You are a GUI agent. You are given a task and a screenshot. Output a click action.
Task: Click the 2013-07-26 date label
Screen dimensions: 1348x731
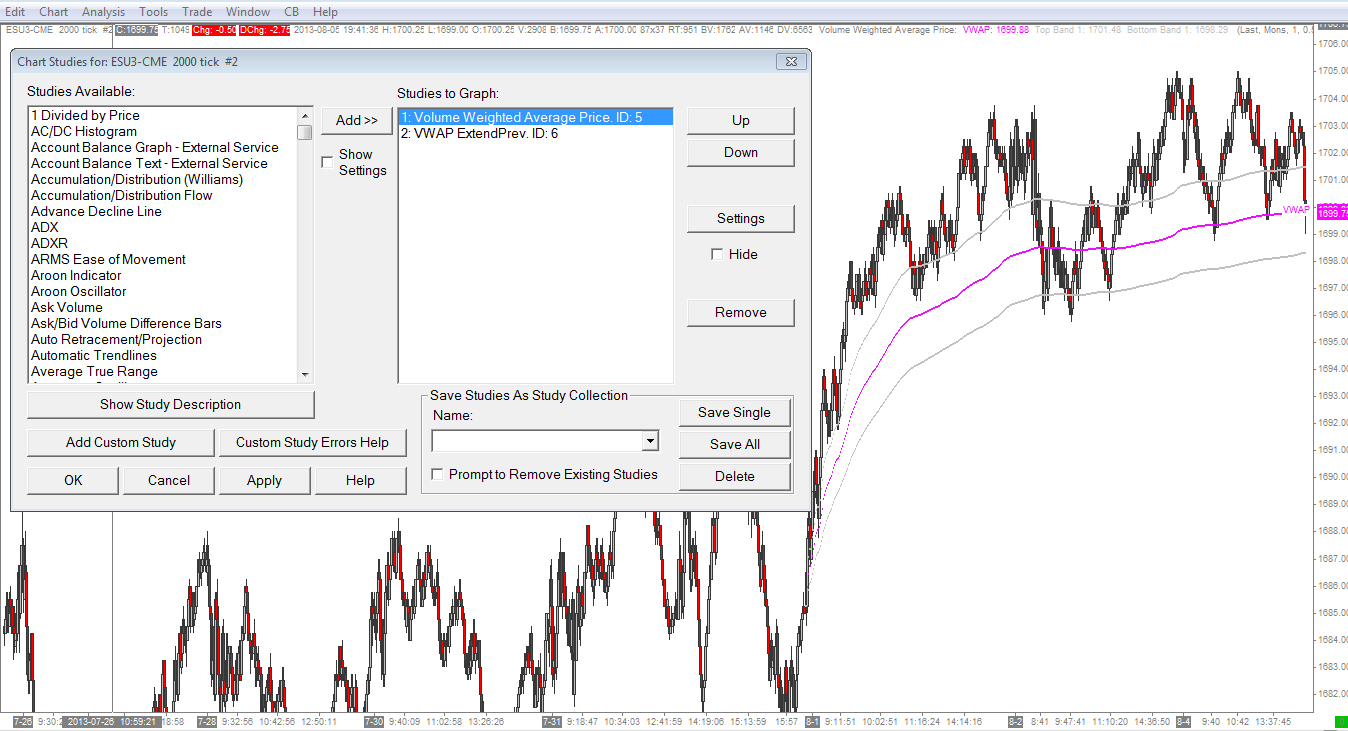[x=90, y=721]
